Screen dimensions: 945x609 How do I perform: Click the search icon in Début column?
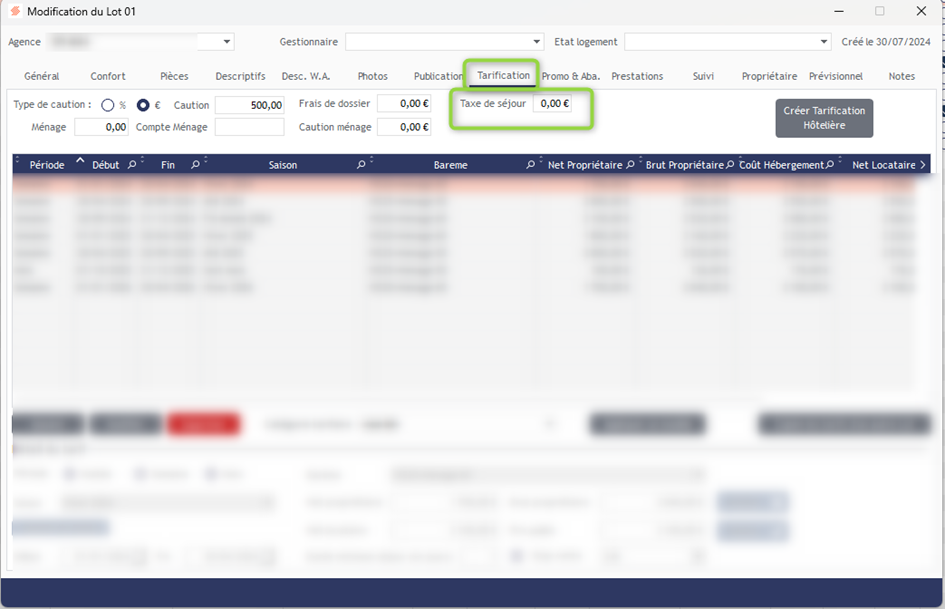click(x=132, y=165)
